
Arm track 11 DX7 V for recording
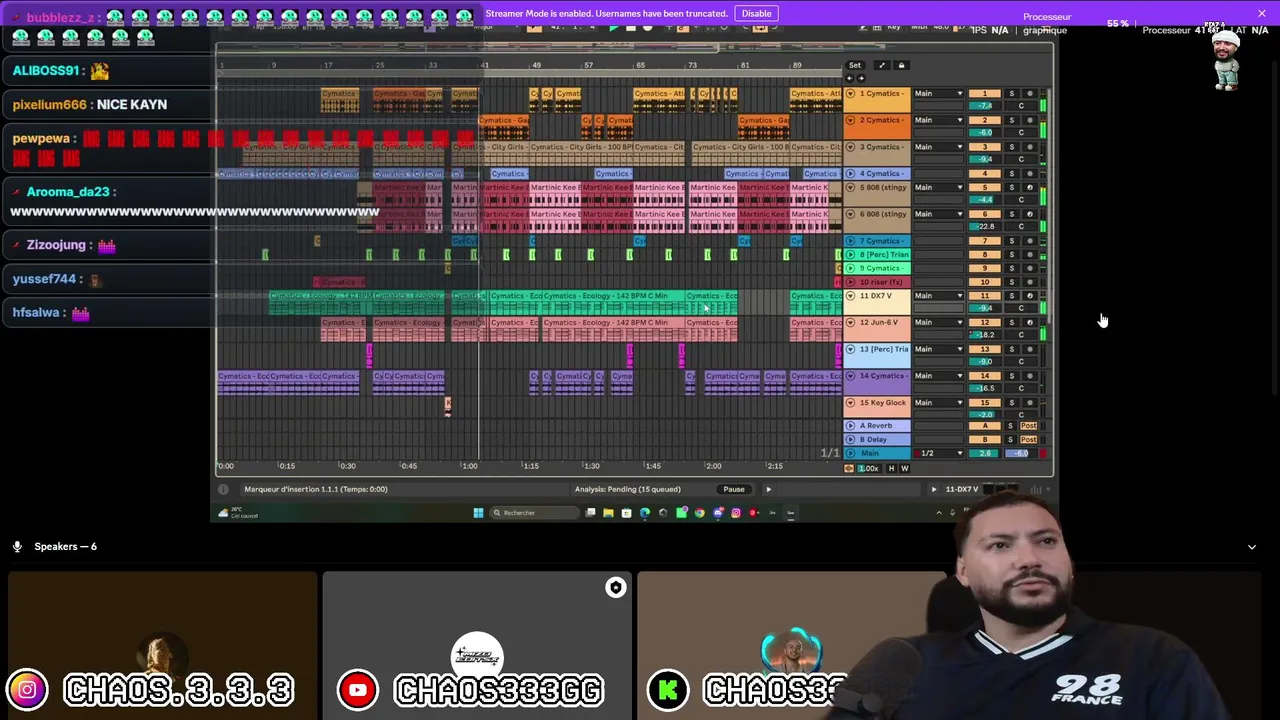(1030, 296)
